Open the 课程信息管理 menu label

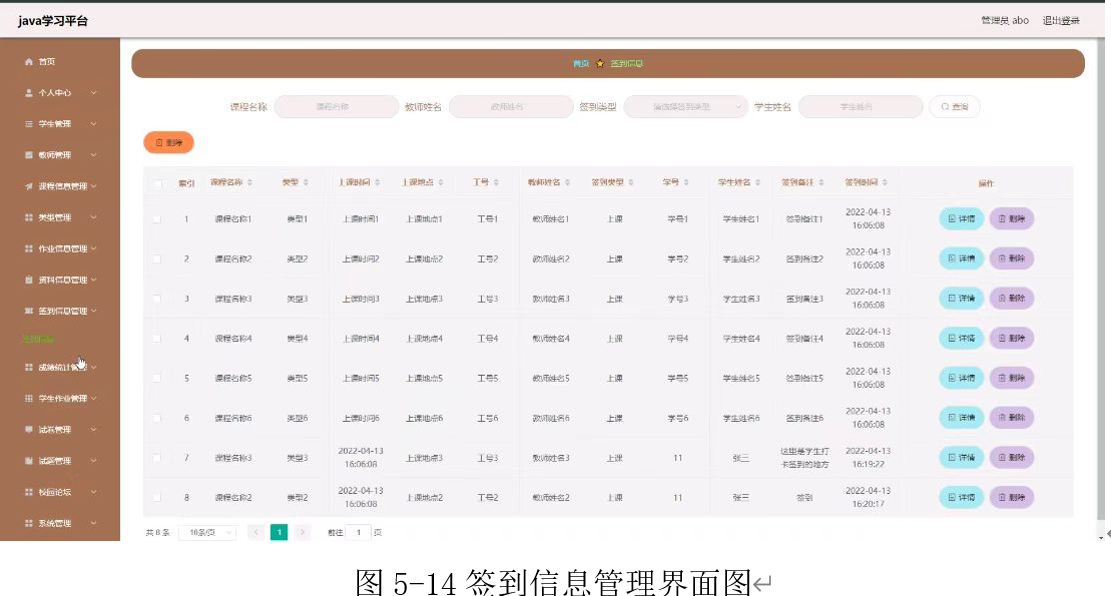point(62,186)
